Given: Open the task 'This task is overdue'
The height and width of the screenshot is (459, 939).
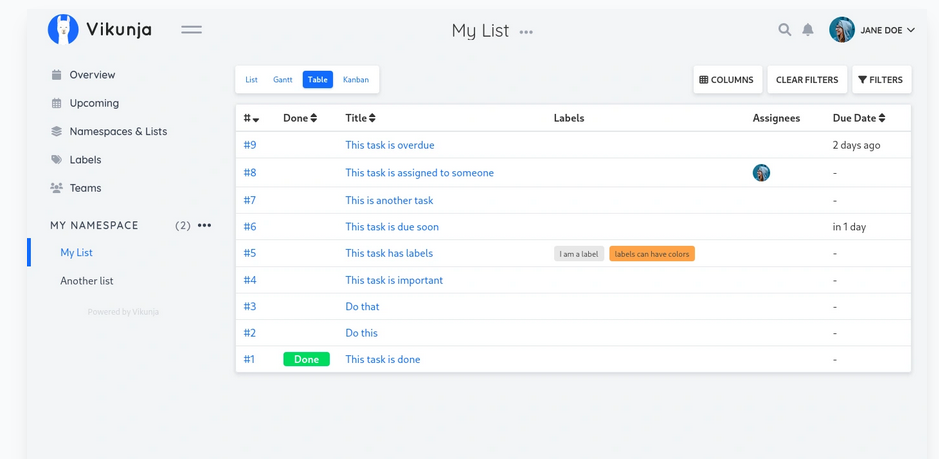Looking at the screenshot, I should point(389,145).
